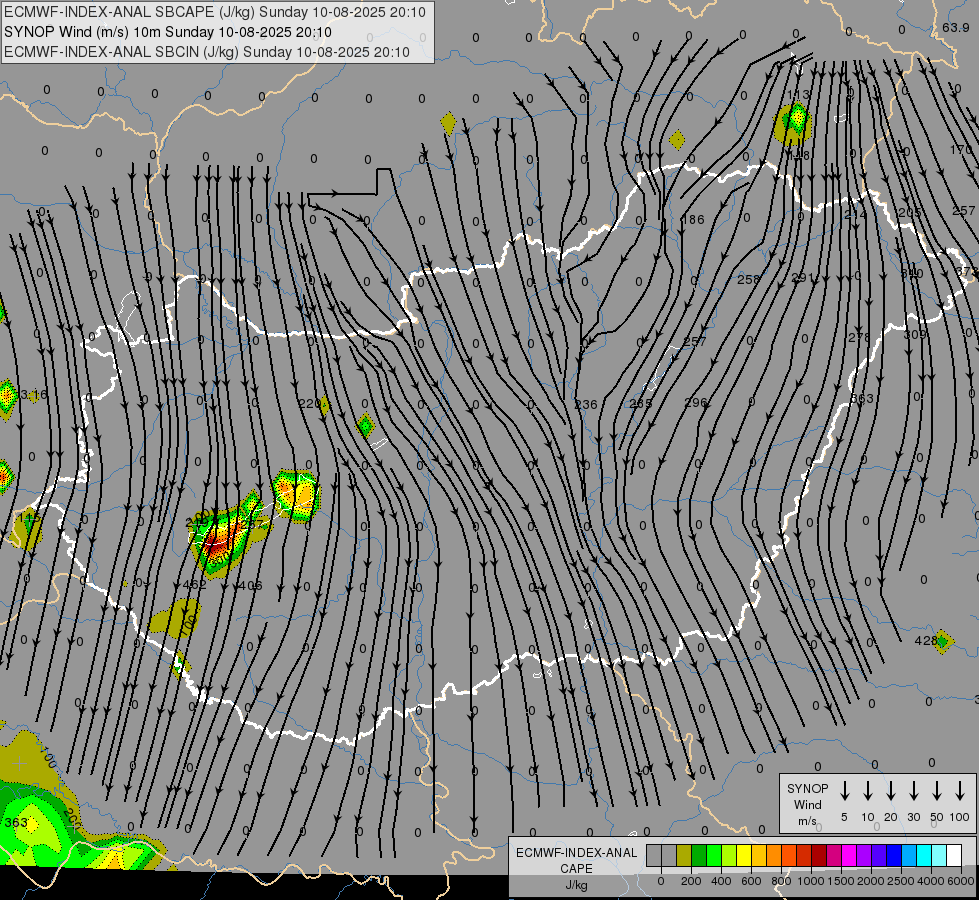Pick the dark red CAPE swatch at 1000

click(x=819, y=856)
